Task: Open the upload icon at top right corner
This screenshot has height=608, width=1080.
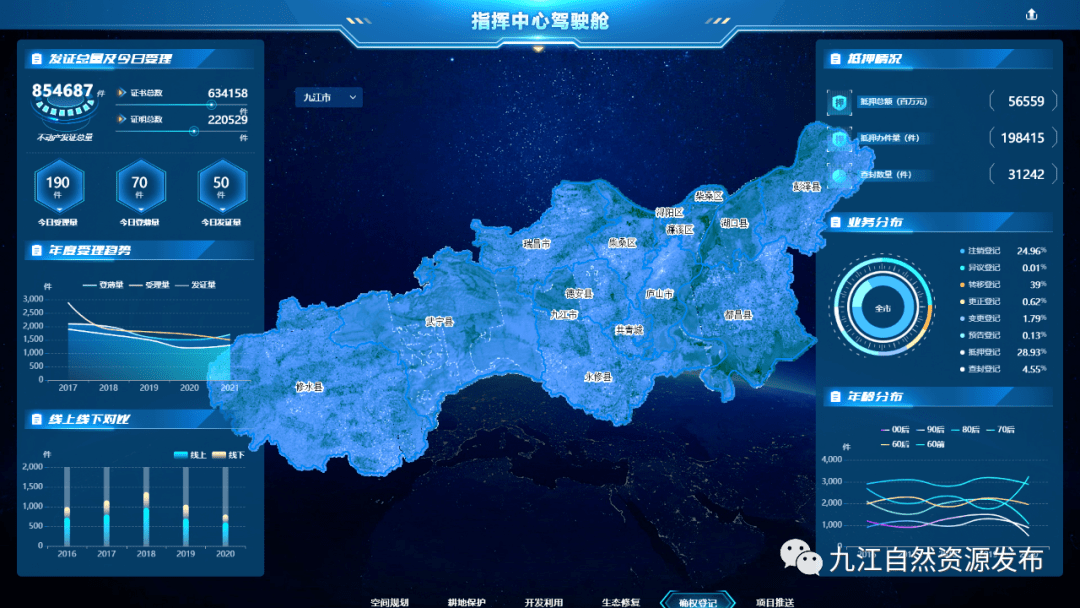Action: click(x=1031, y=14)
